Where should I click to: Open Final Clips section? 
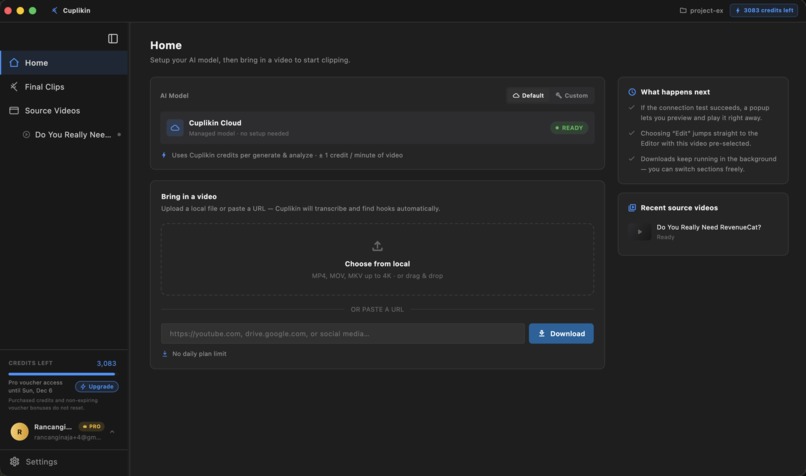click(64, 87)
